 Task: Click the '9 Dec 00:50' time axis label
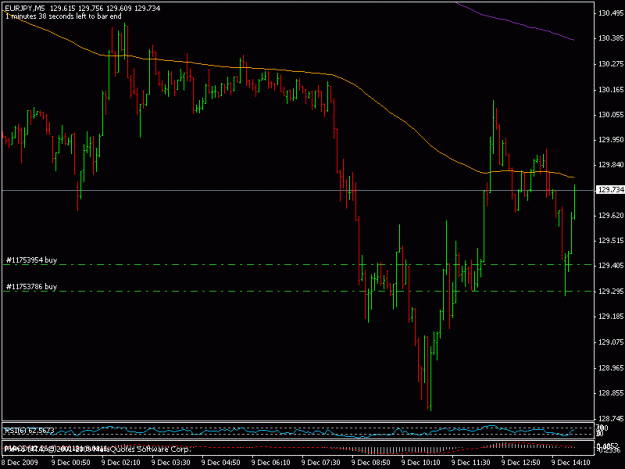[x=71, y=463]
